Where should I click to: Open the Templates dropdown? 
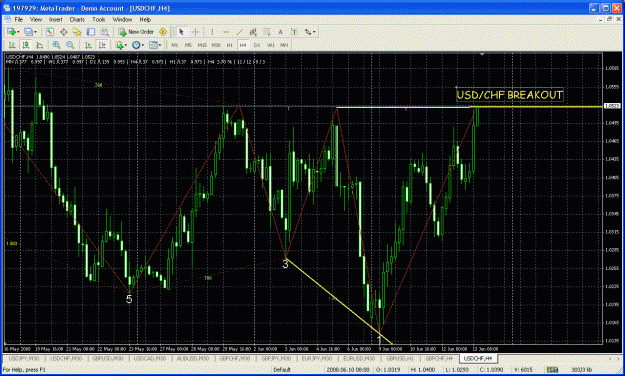point(154,45)
